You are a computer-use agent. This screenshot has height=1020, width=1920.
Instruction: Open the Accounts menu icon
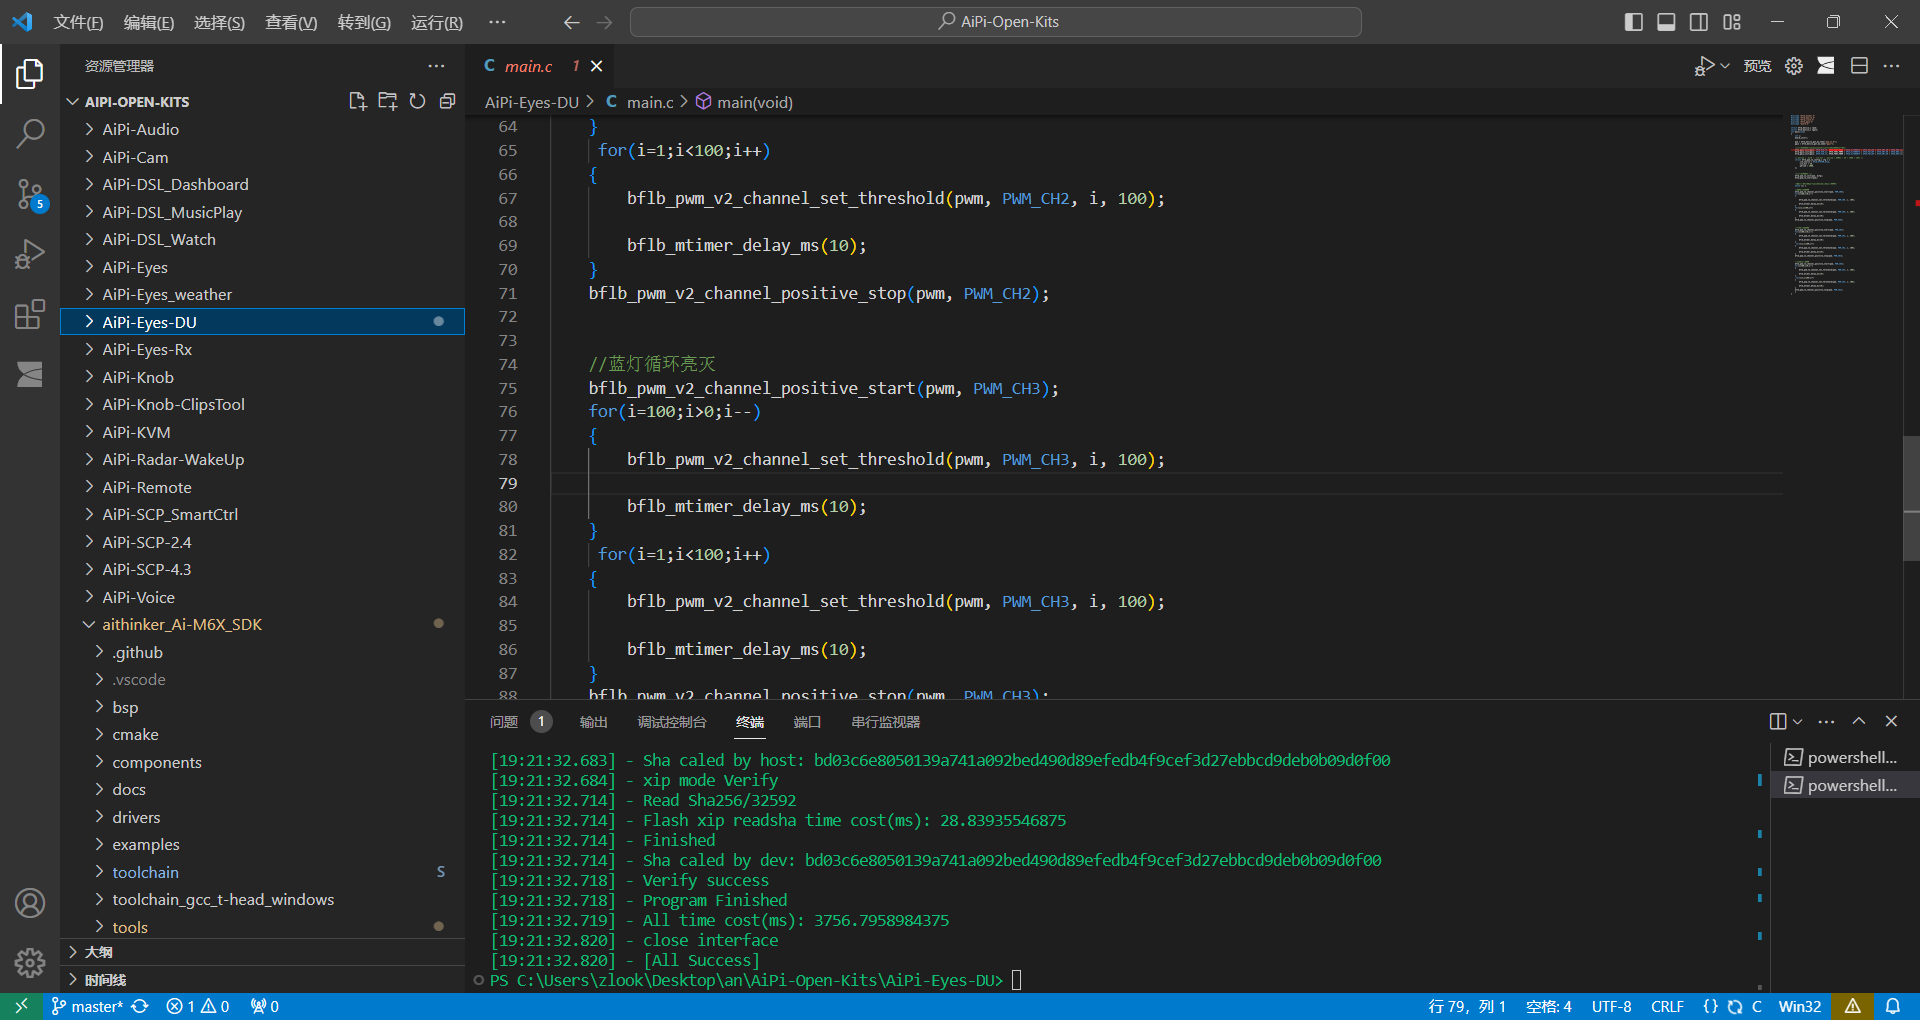coord(30,903)
